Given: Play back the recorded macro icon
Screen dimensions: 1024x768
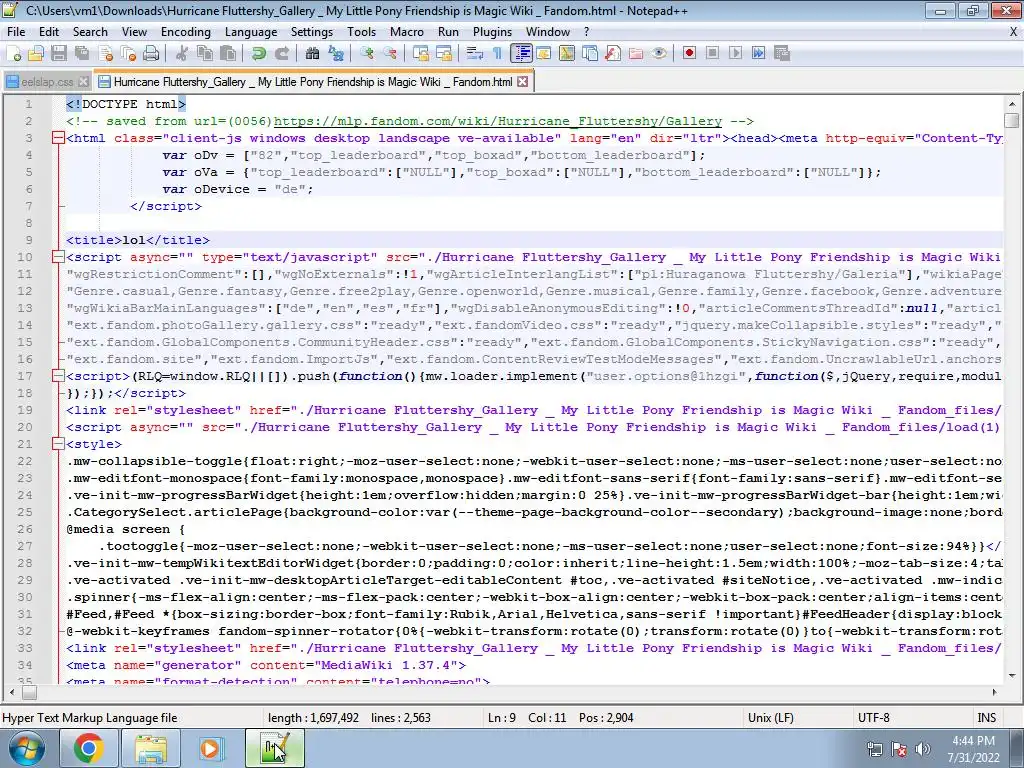Looking at the screenshot, I should 735,54.
